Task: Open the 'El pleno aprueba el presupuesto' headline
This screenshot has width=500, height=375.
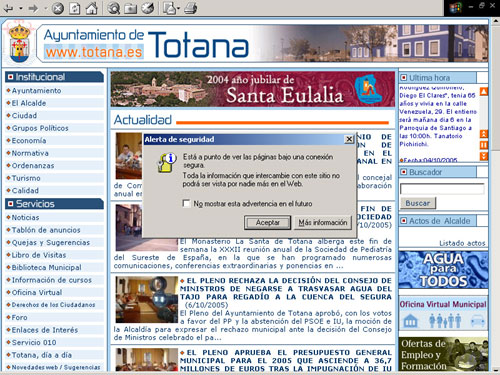Action: 286,361
